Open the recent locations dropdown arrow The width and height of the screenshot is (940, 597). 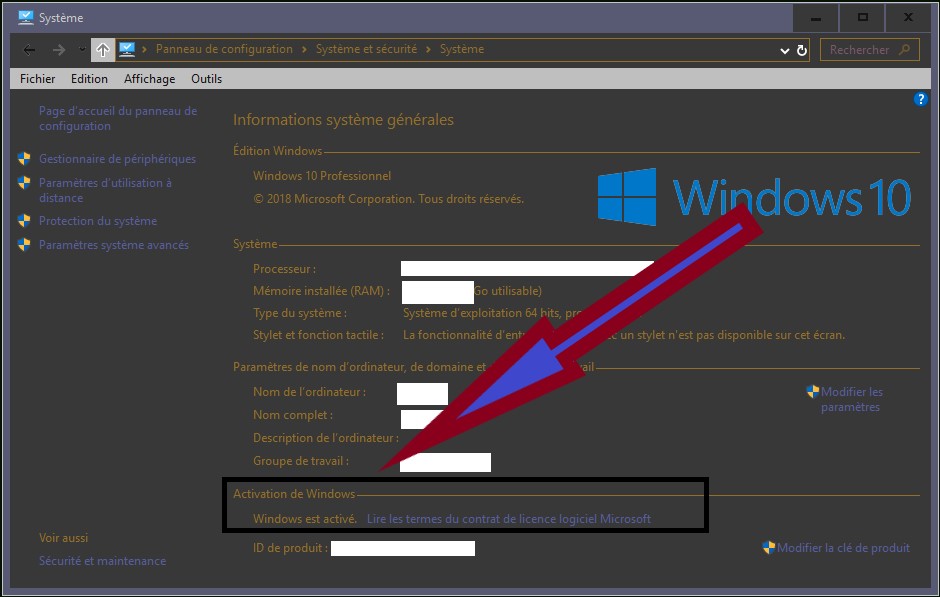(82, 50)
